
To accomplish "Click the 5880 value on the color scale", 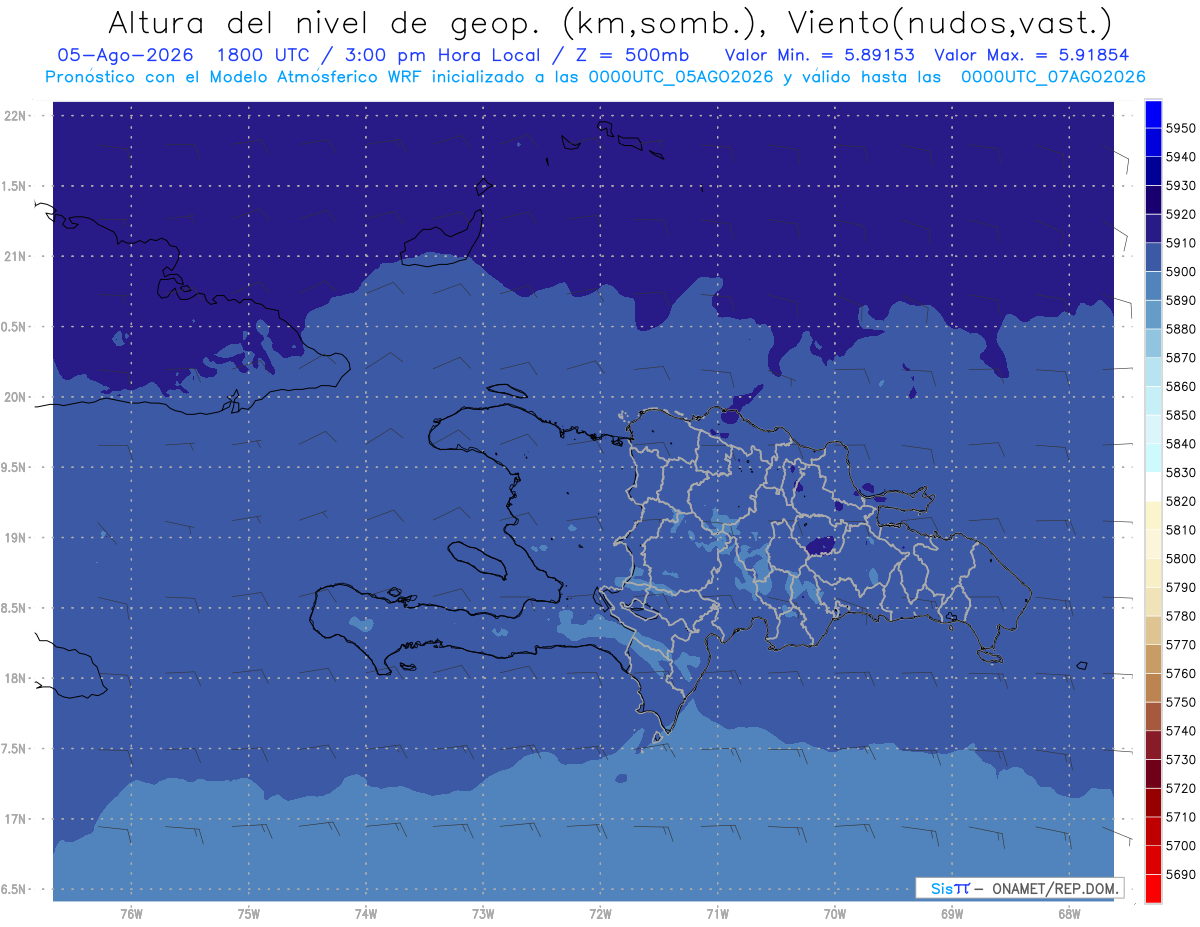I will 1180,329.
